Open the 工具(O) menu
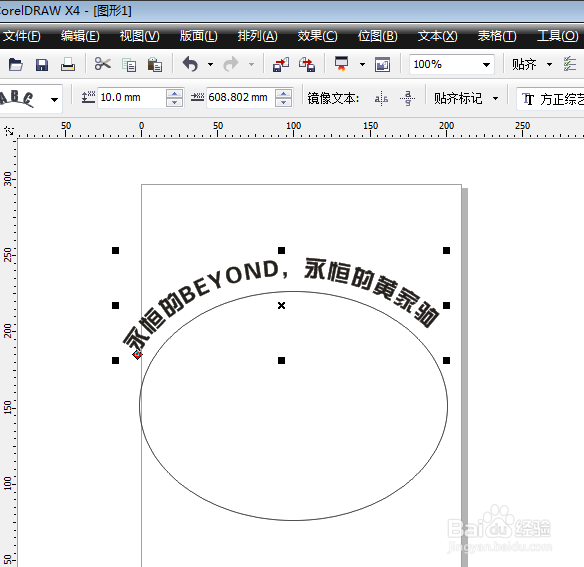Image resolution: width=584 pixels, height=567 pixels. click(558, 36)
